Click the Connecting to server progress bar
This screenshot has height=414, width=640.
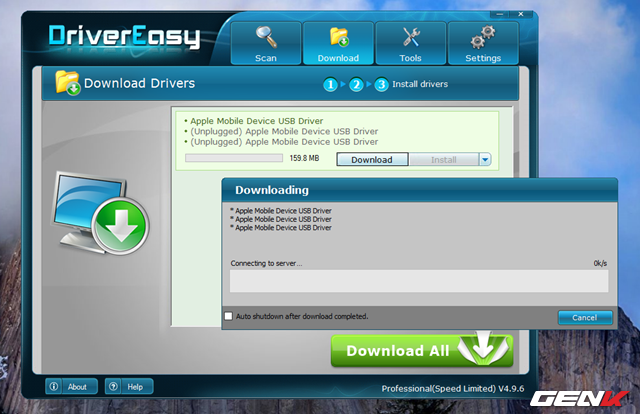point(418,281)
